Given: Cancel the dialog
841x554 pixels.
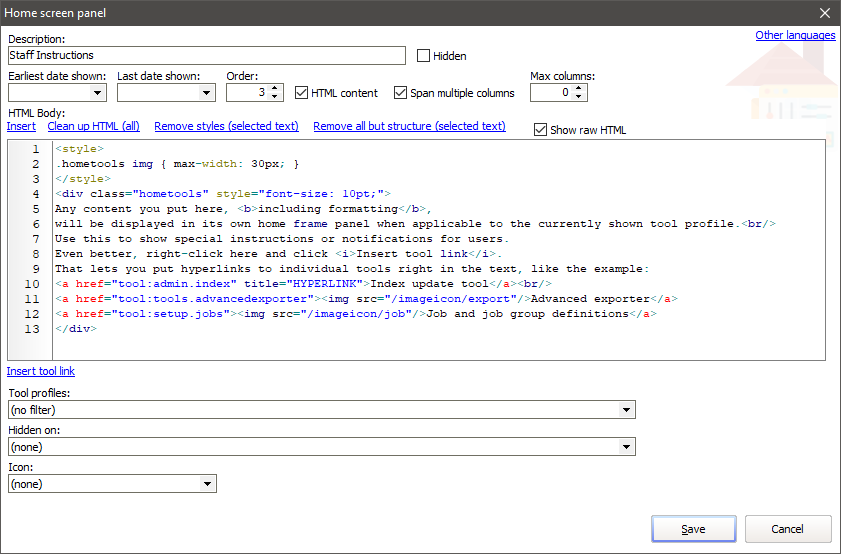Looking at the screenshot, I should 787,529.
